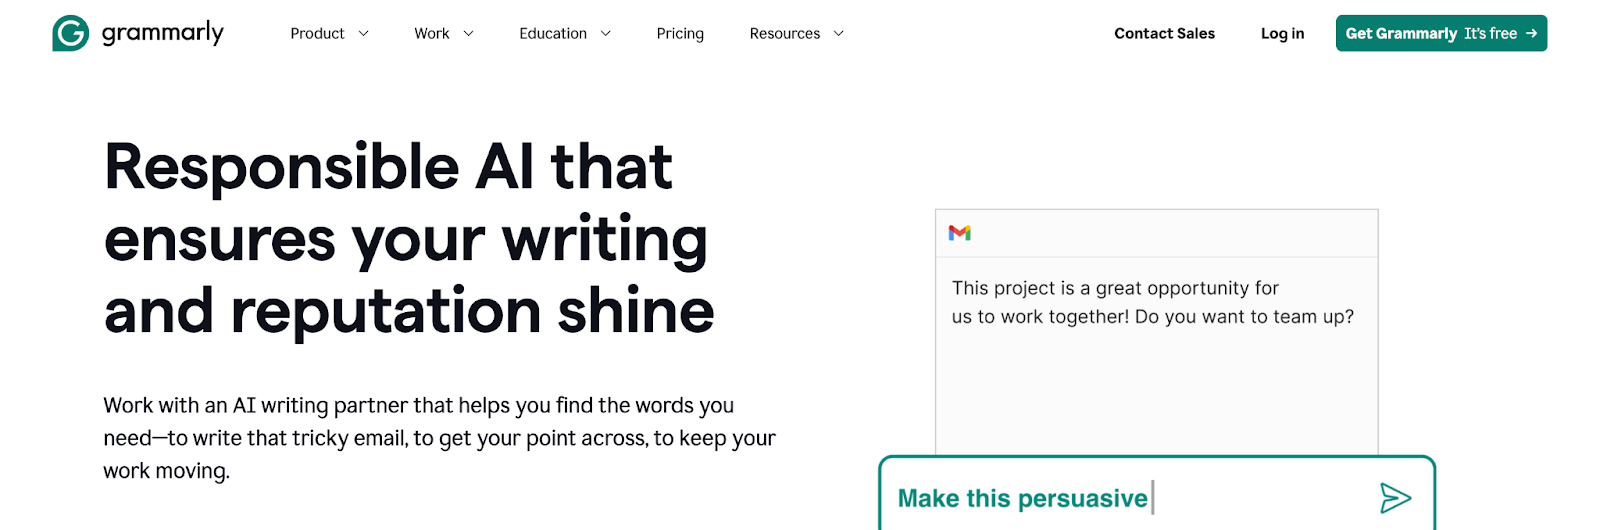The width and height of the screenshot is (1600, 530).
Task: Open the Education menu
Action: pos(553,34)
